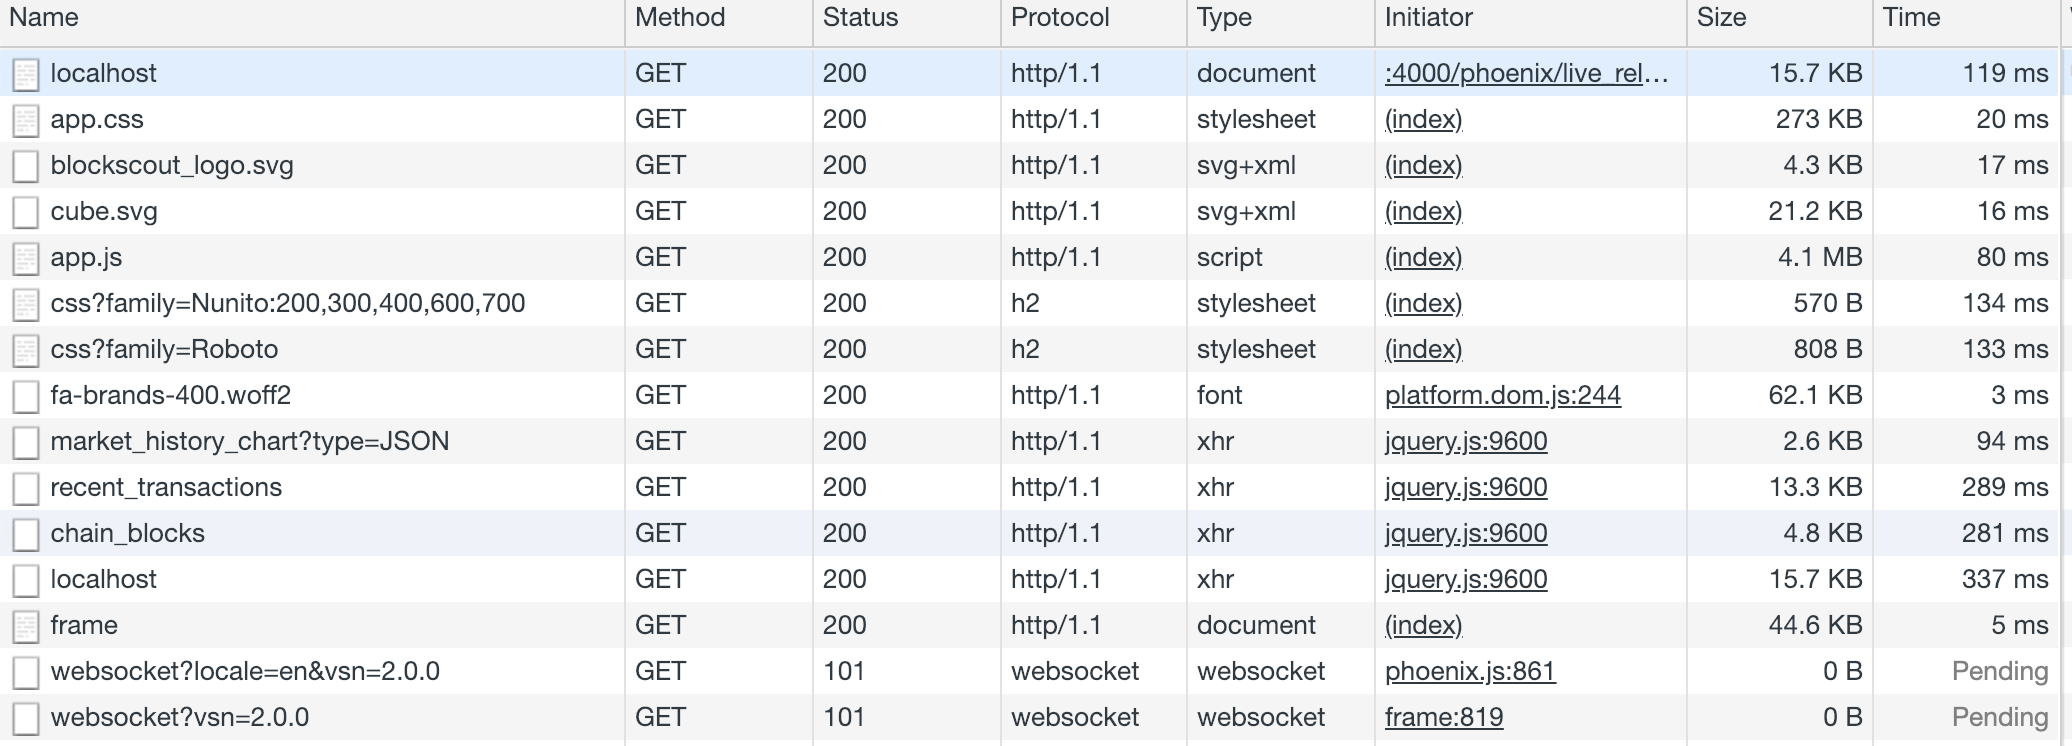2072x746 pixels.
Task: Click the frame:819 initiator link
Action: pos(1443,716)
